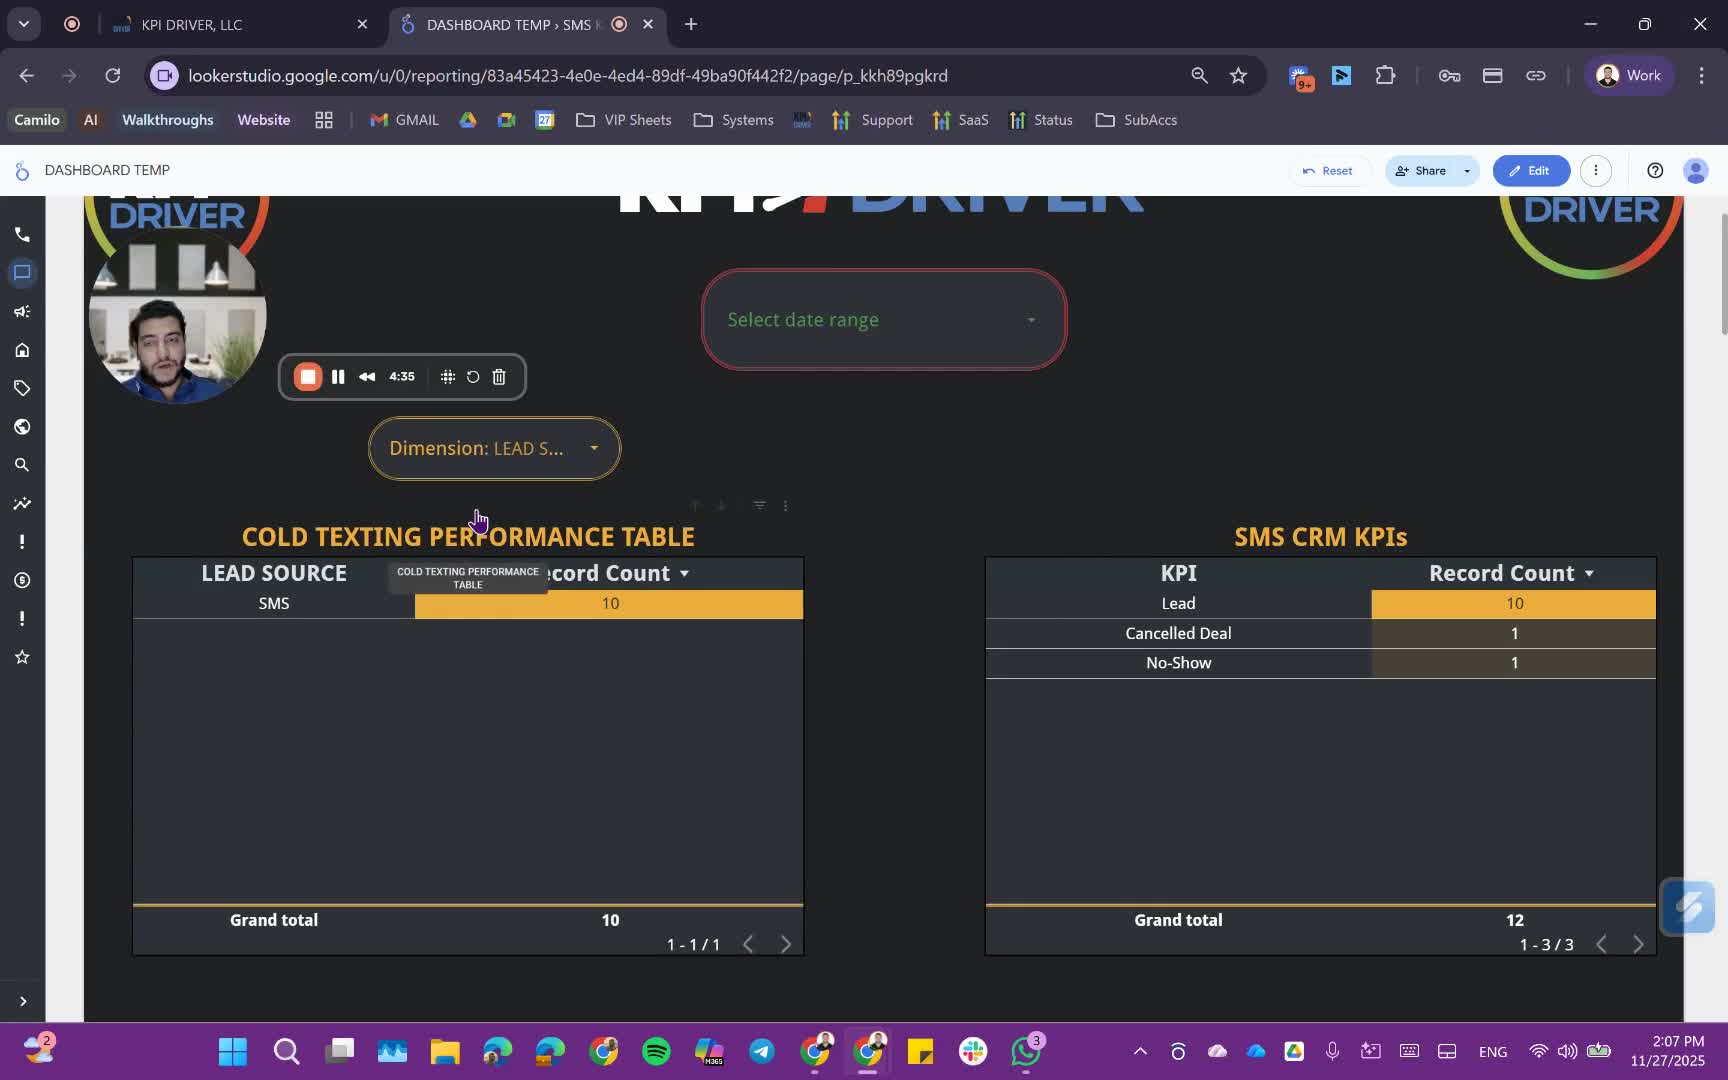
Task: Close the DASHBOARD TEMP tab
Action: point(648,24)
